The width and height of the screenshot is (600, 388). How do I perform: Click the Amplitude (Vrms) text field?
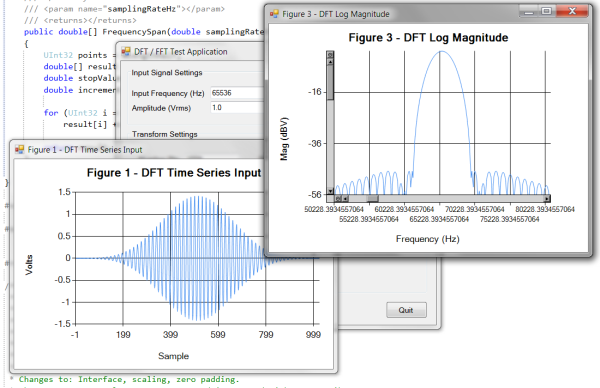pos(237,108)
